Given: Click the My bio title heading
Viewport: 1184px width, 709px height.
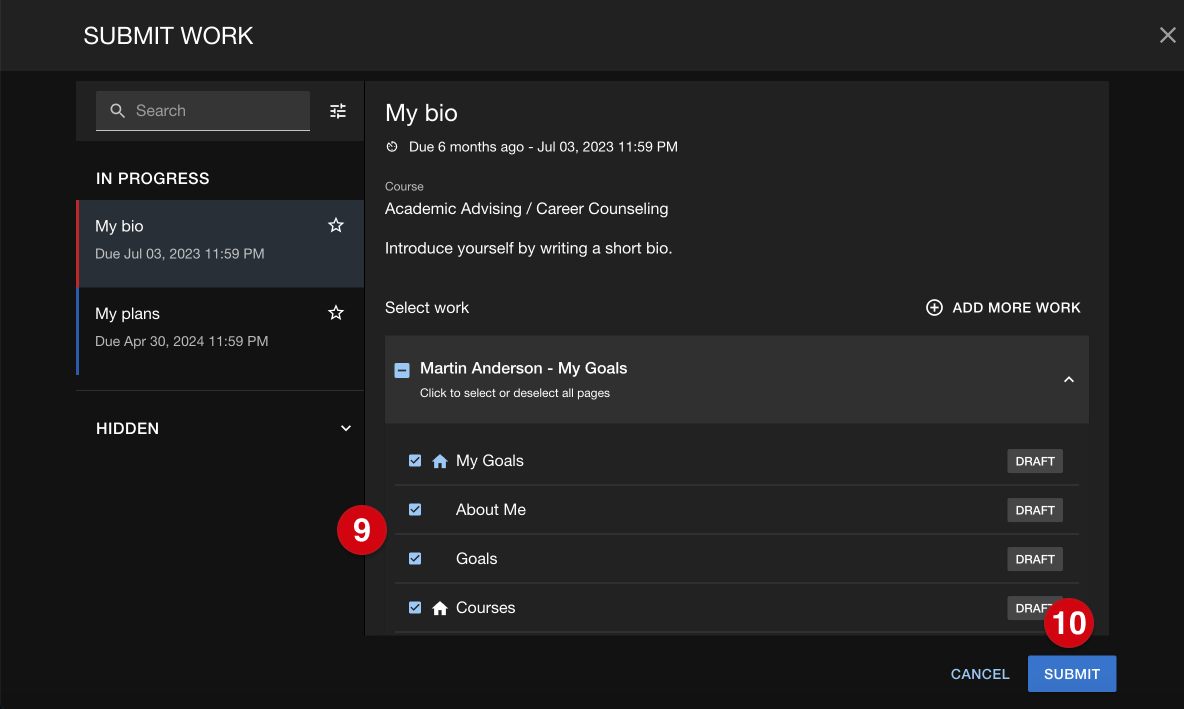Looking at the screenshot, I should (x=421, y=113).
